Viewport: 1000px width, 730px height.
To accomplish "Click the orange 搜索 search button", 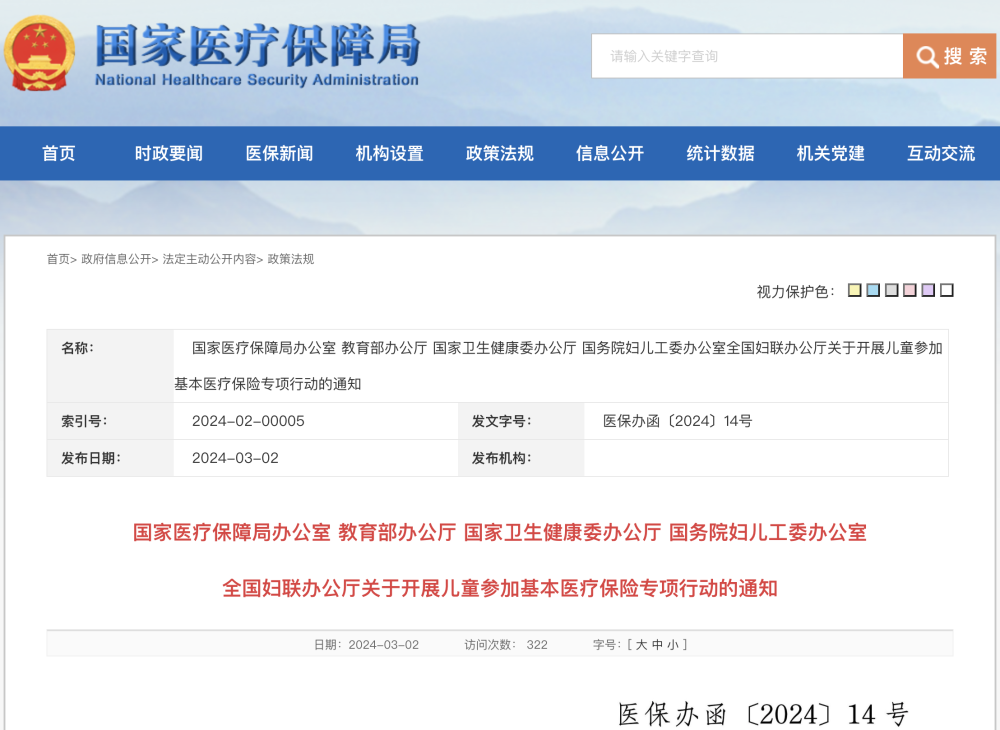I will tap(949, 56).
